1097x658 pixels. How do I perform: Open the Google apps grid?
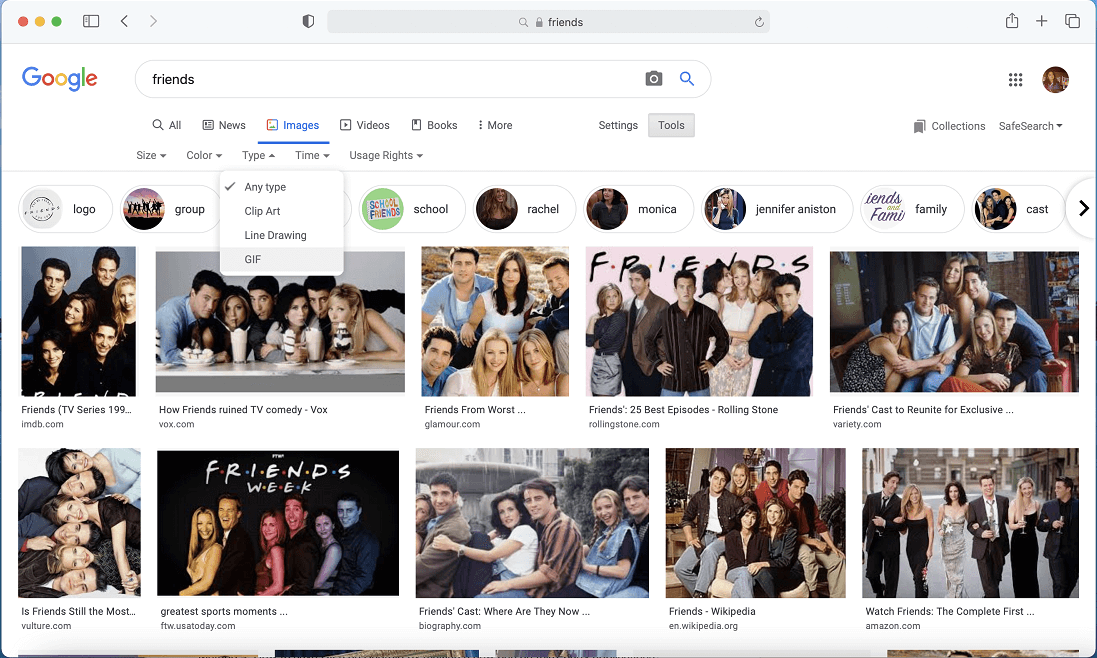[x=1015, y=80]
